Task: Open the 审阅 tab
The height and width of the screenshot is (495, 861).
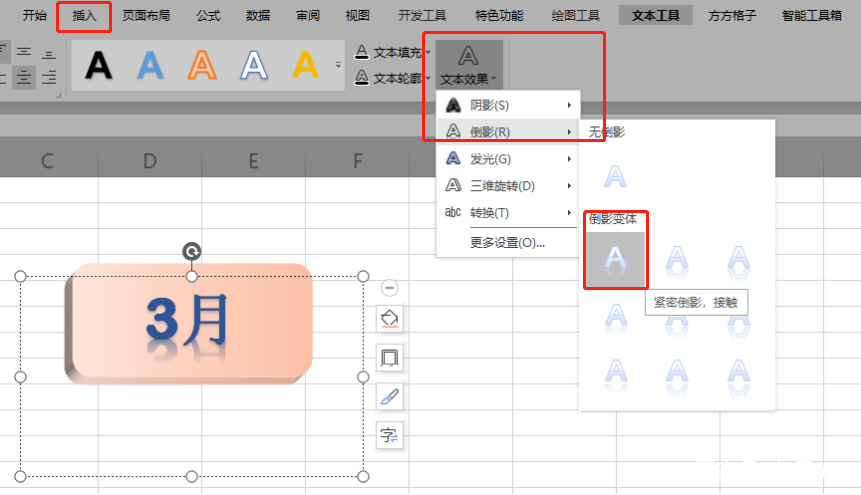Action: tap(308, 15)
